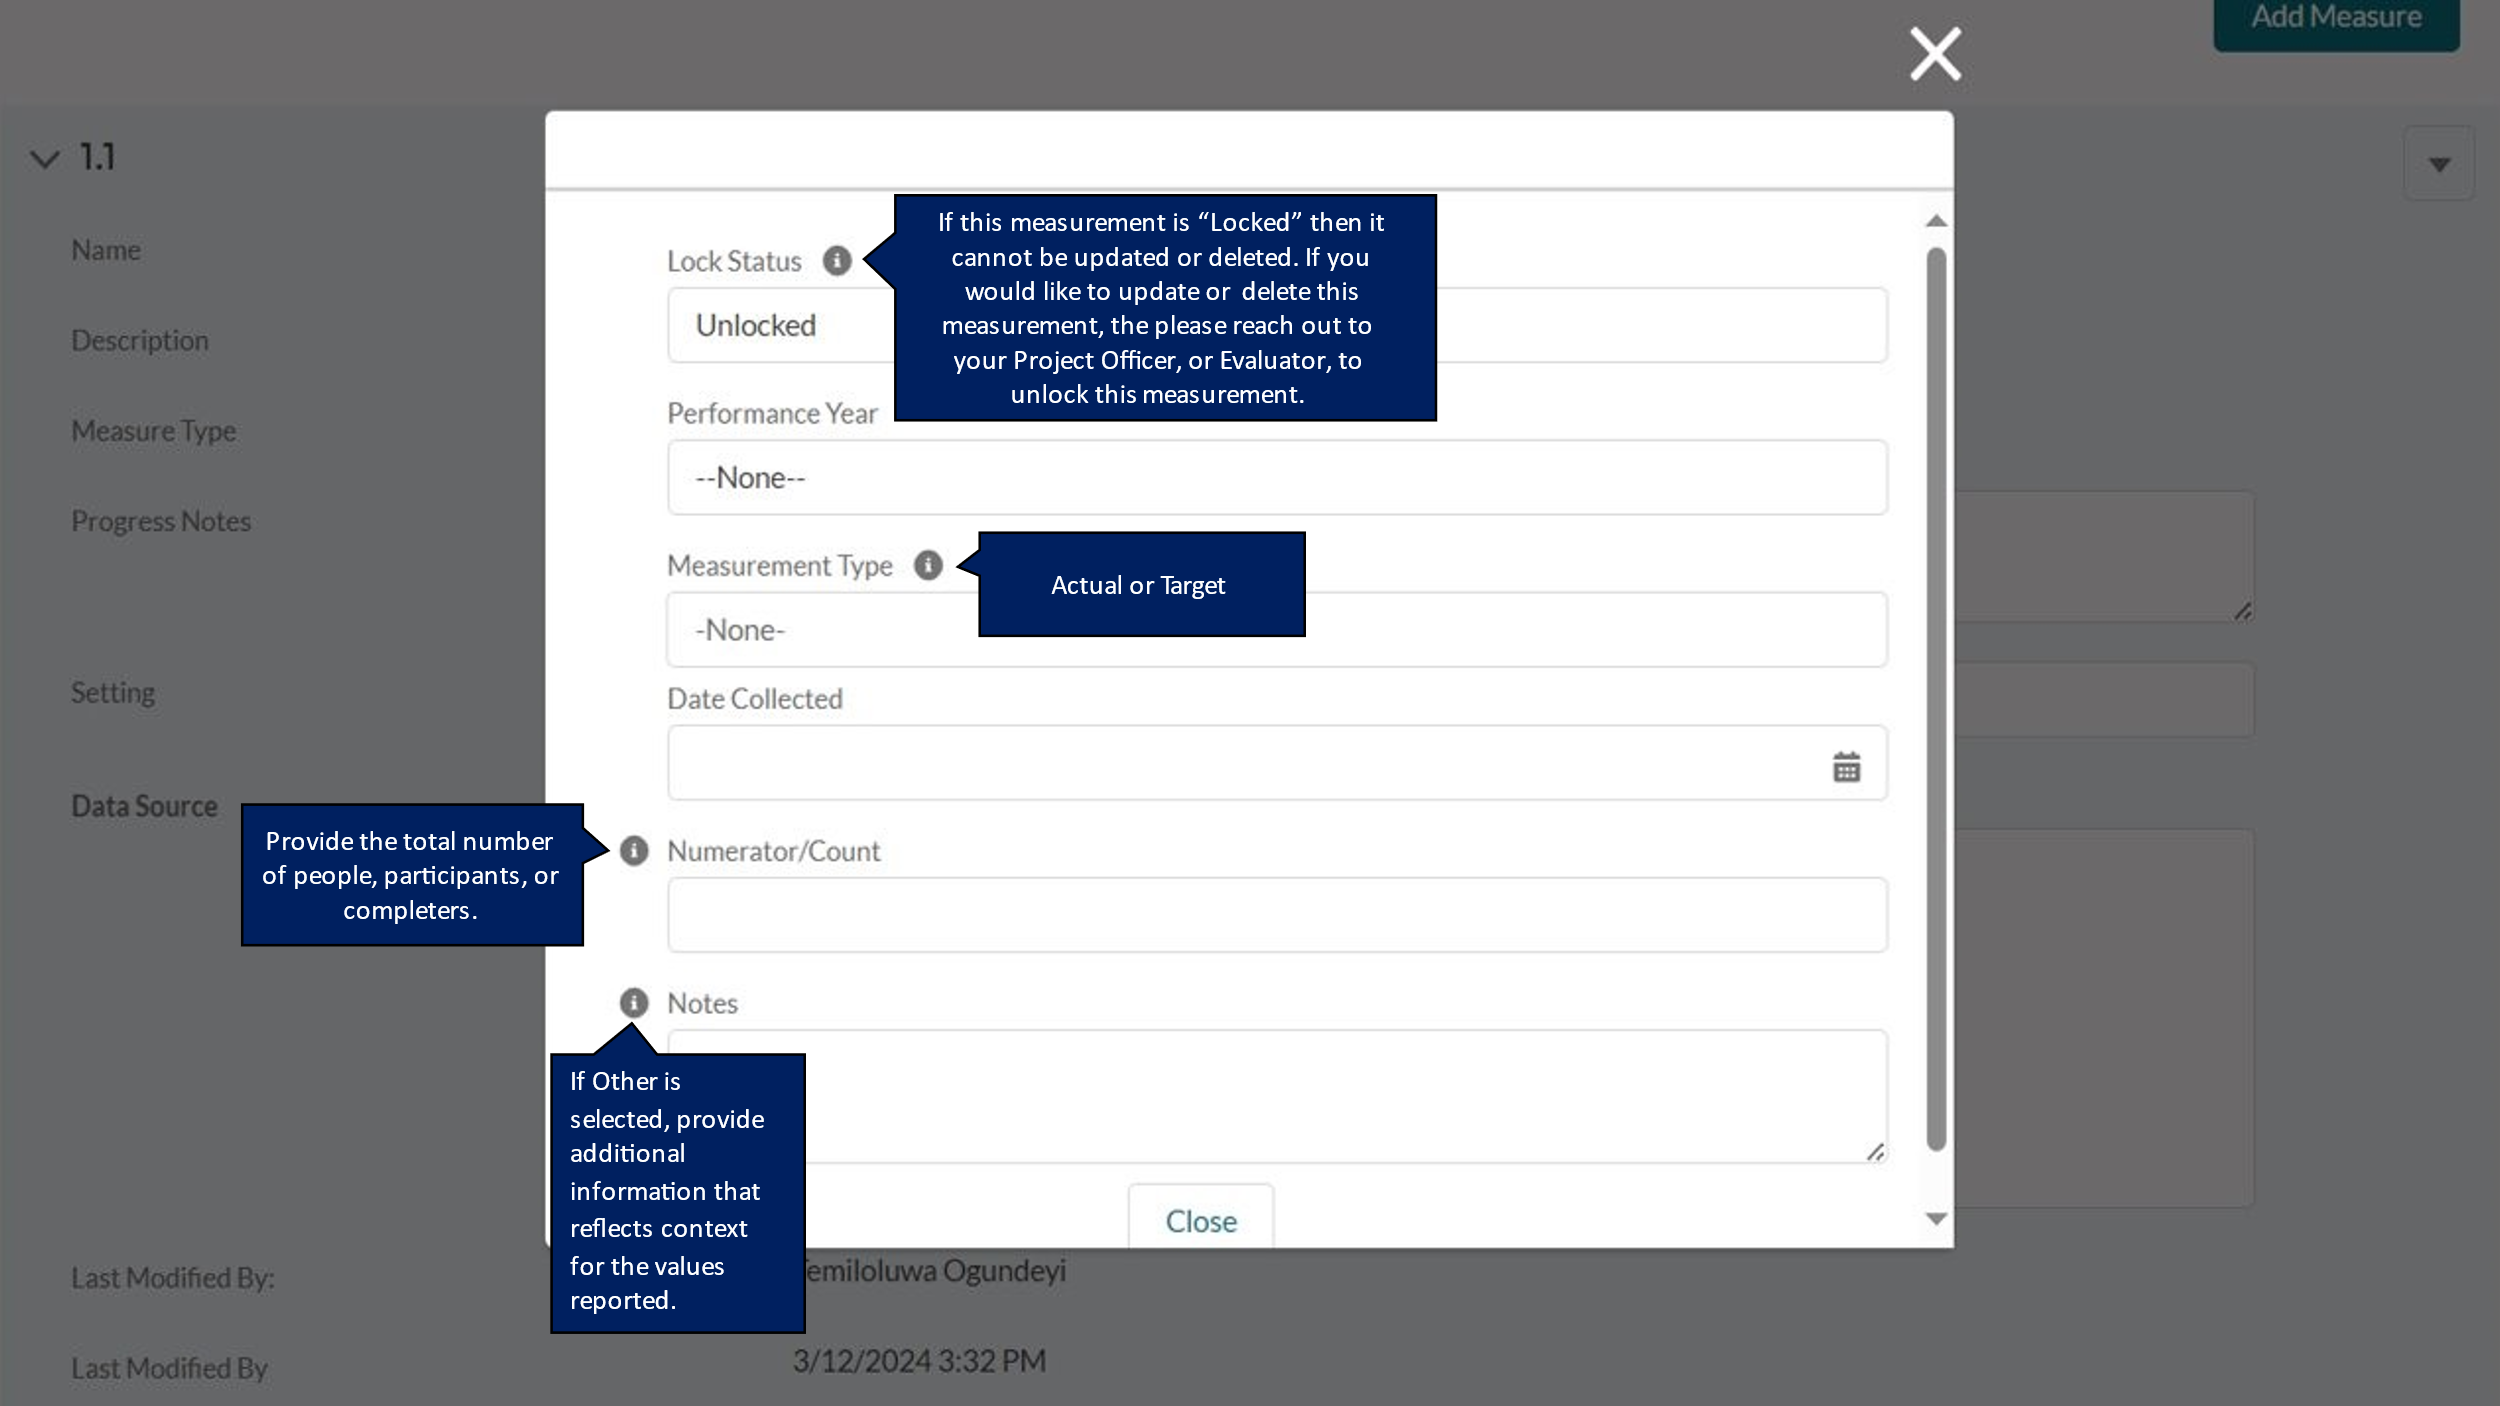Screen dimensions: 2500x1406
Task: Click the Lock Status info icon
Action: click(x=837, y=261)
